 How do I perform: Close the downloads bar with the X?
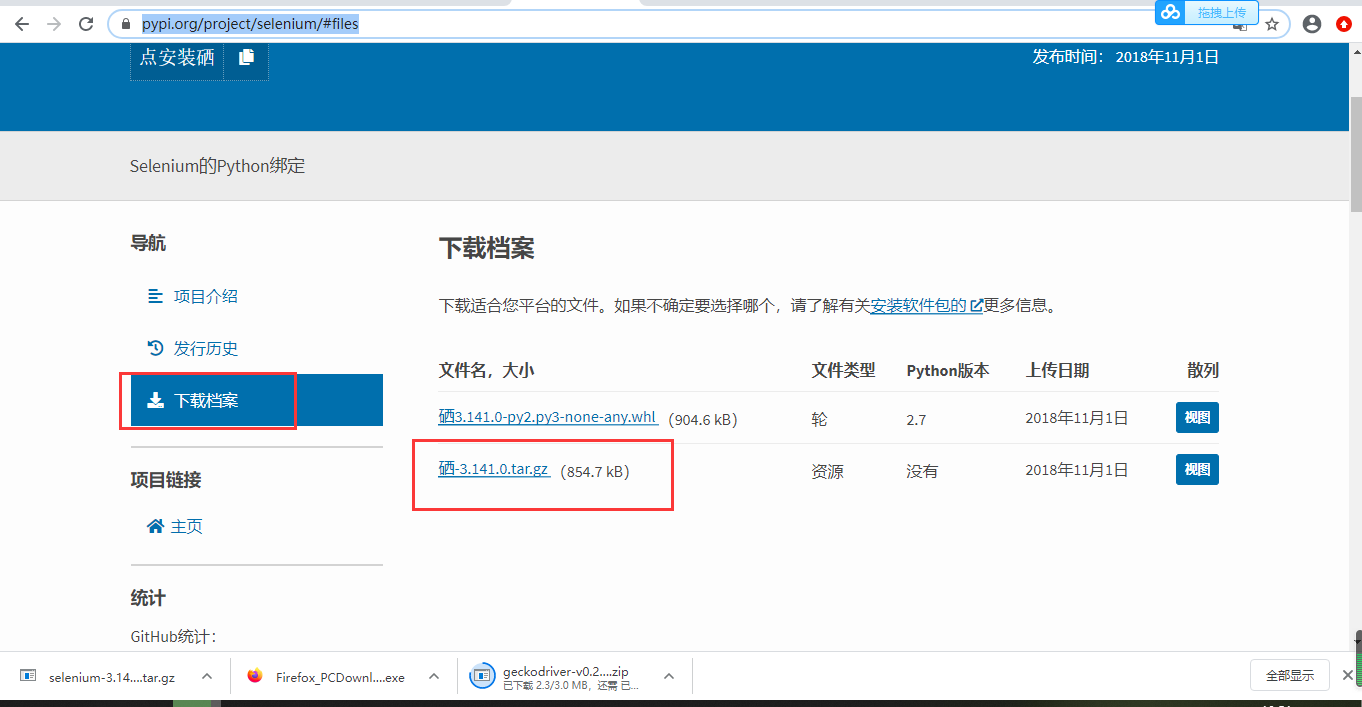tap(1347, 675)
